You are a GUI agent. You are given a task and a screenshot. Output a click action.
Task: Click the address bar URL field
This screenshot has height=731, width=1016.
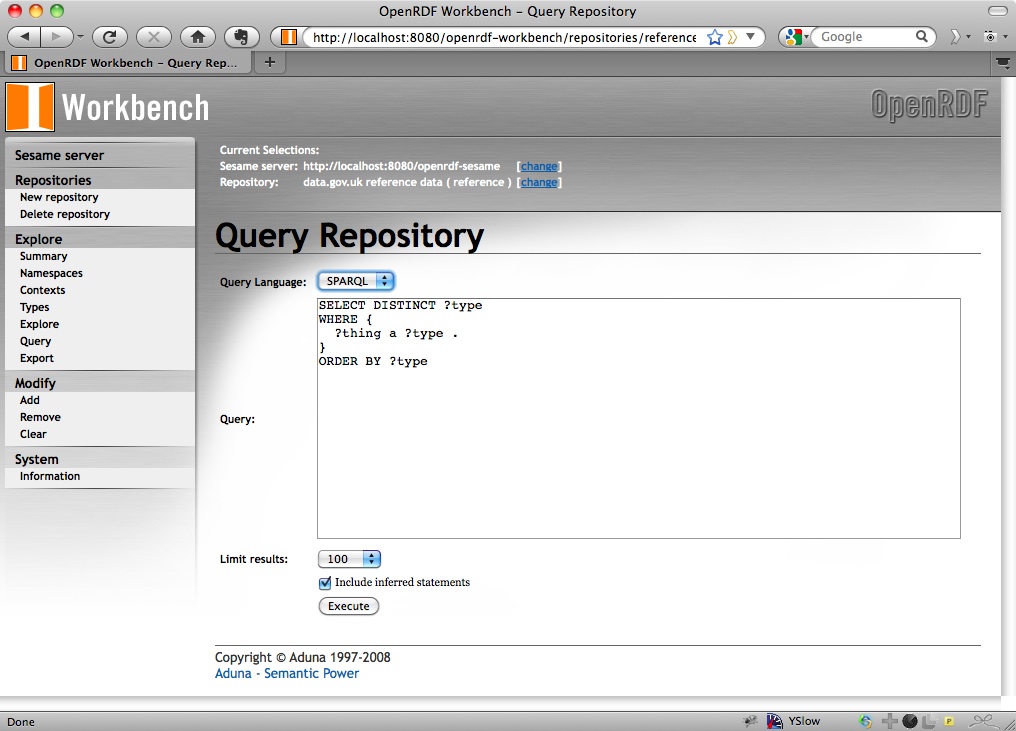[504, 37]
